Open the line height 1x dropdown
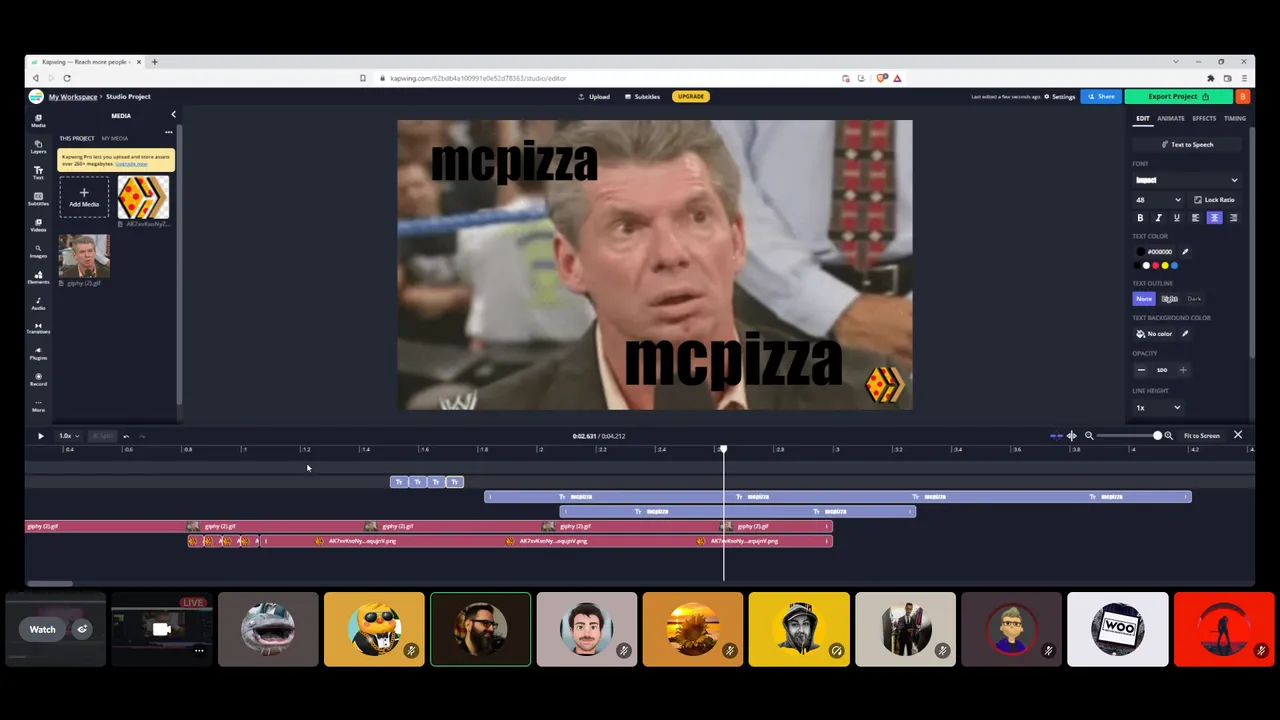1280x720 pixels. point(1158,408)
